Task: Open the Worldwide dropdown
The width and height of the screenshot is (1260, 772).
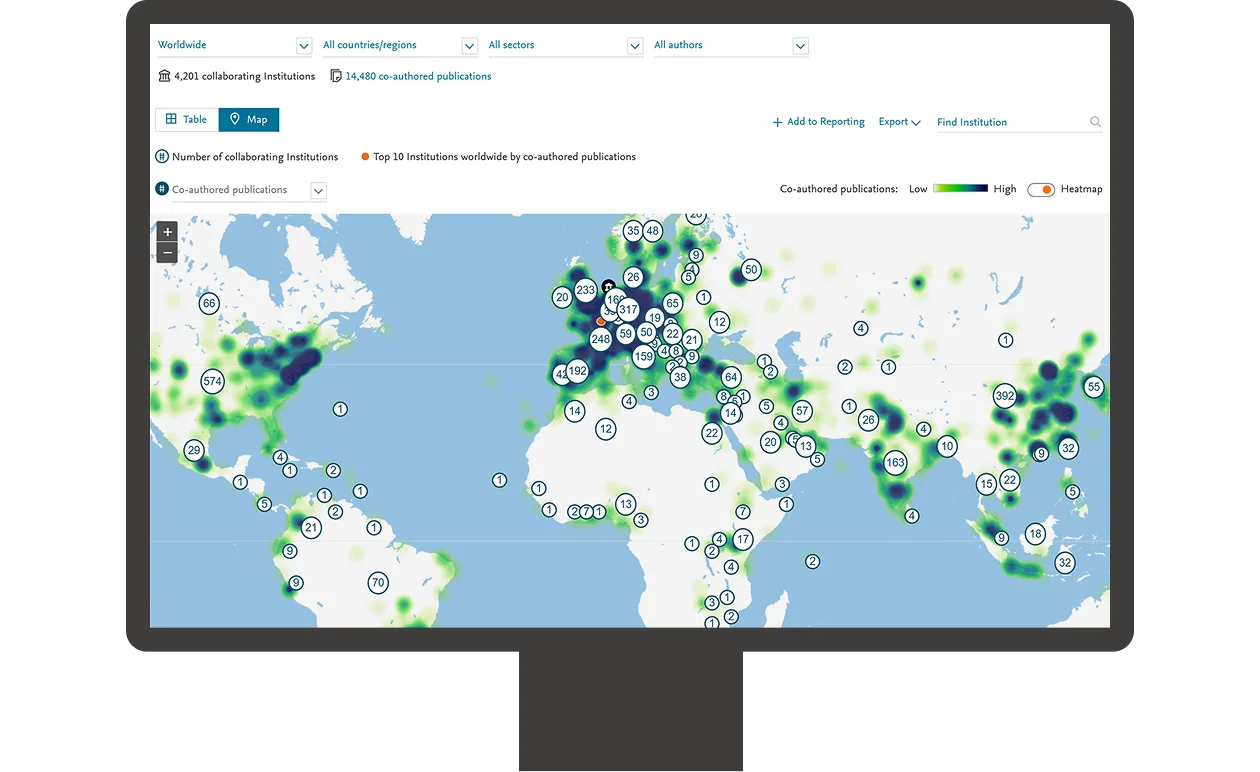Action: pos(302,45)
